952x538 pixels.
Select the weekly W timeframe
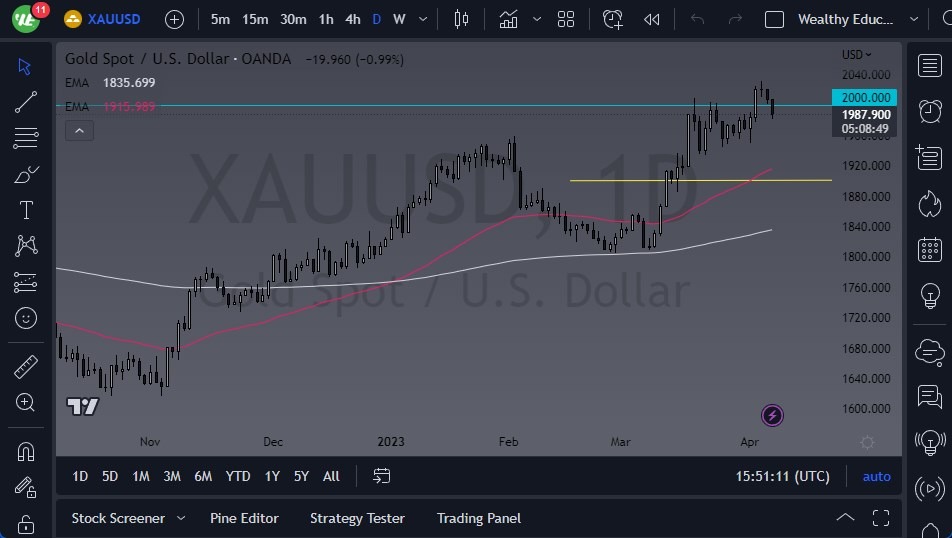tap(399, 19)
